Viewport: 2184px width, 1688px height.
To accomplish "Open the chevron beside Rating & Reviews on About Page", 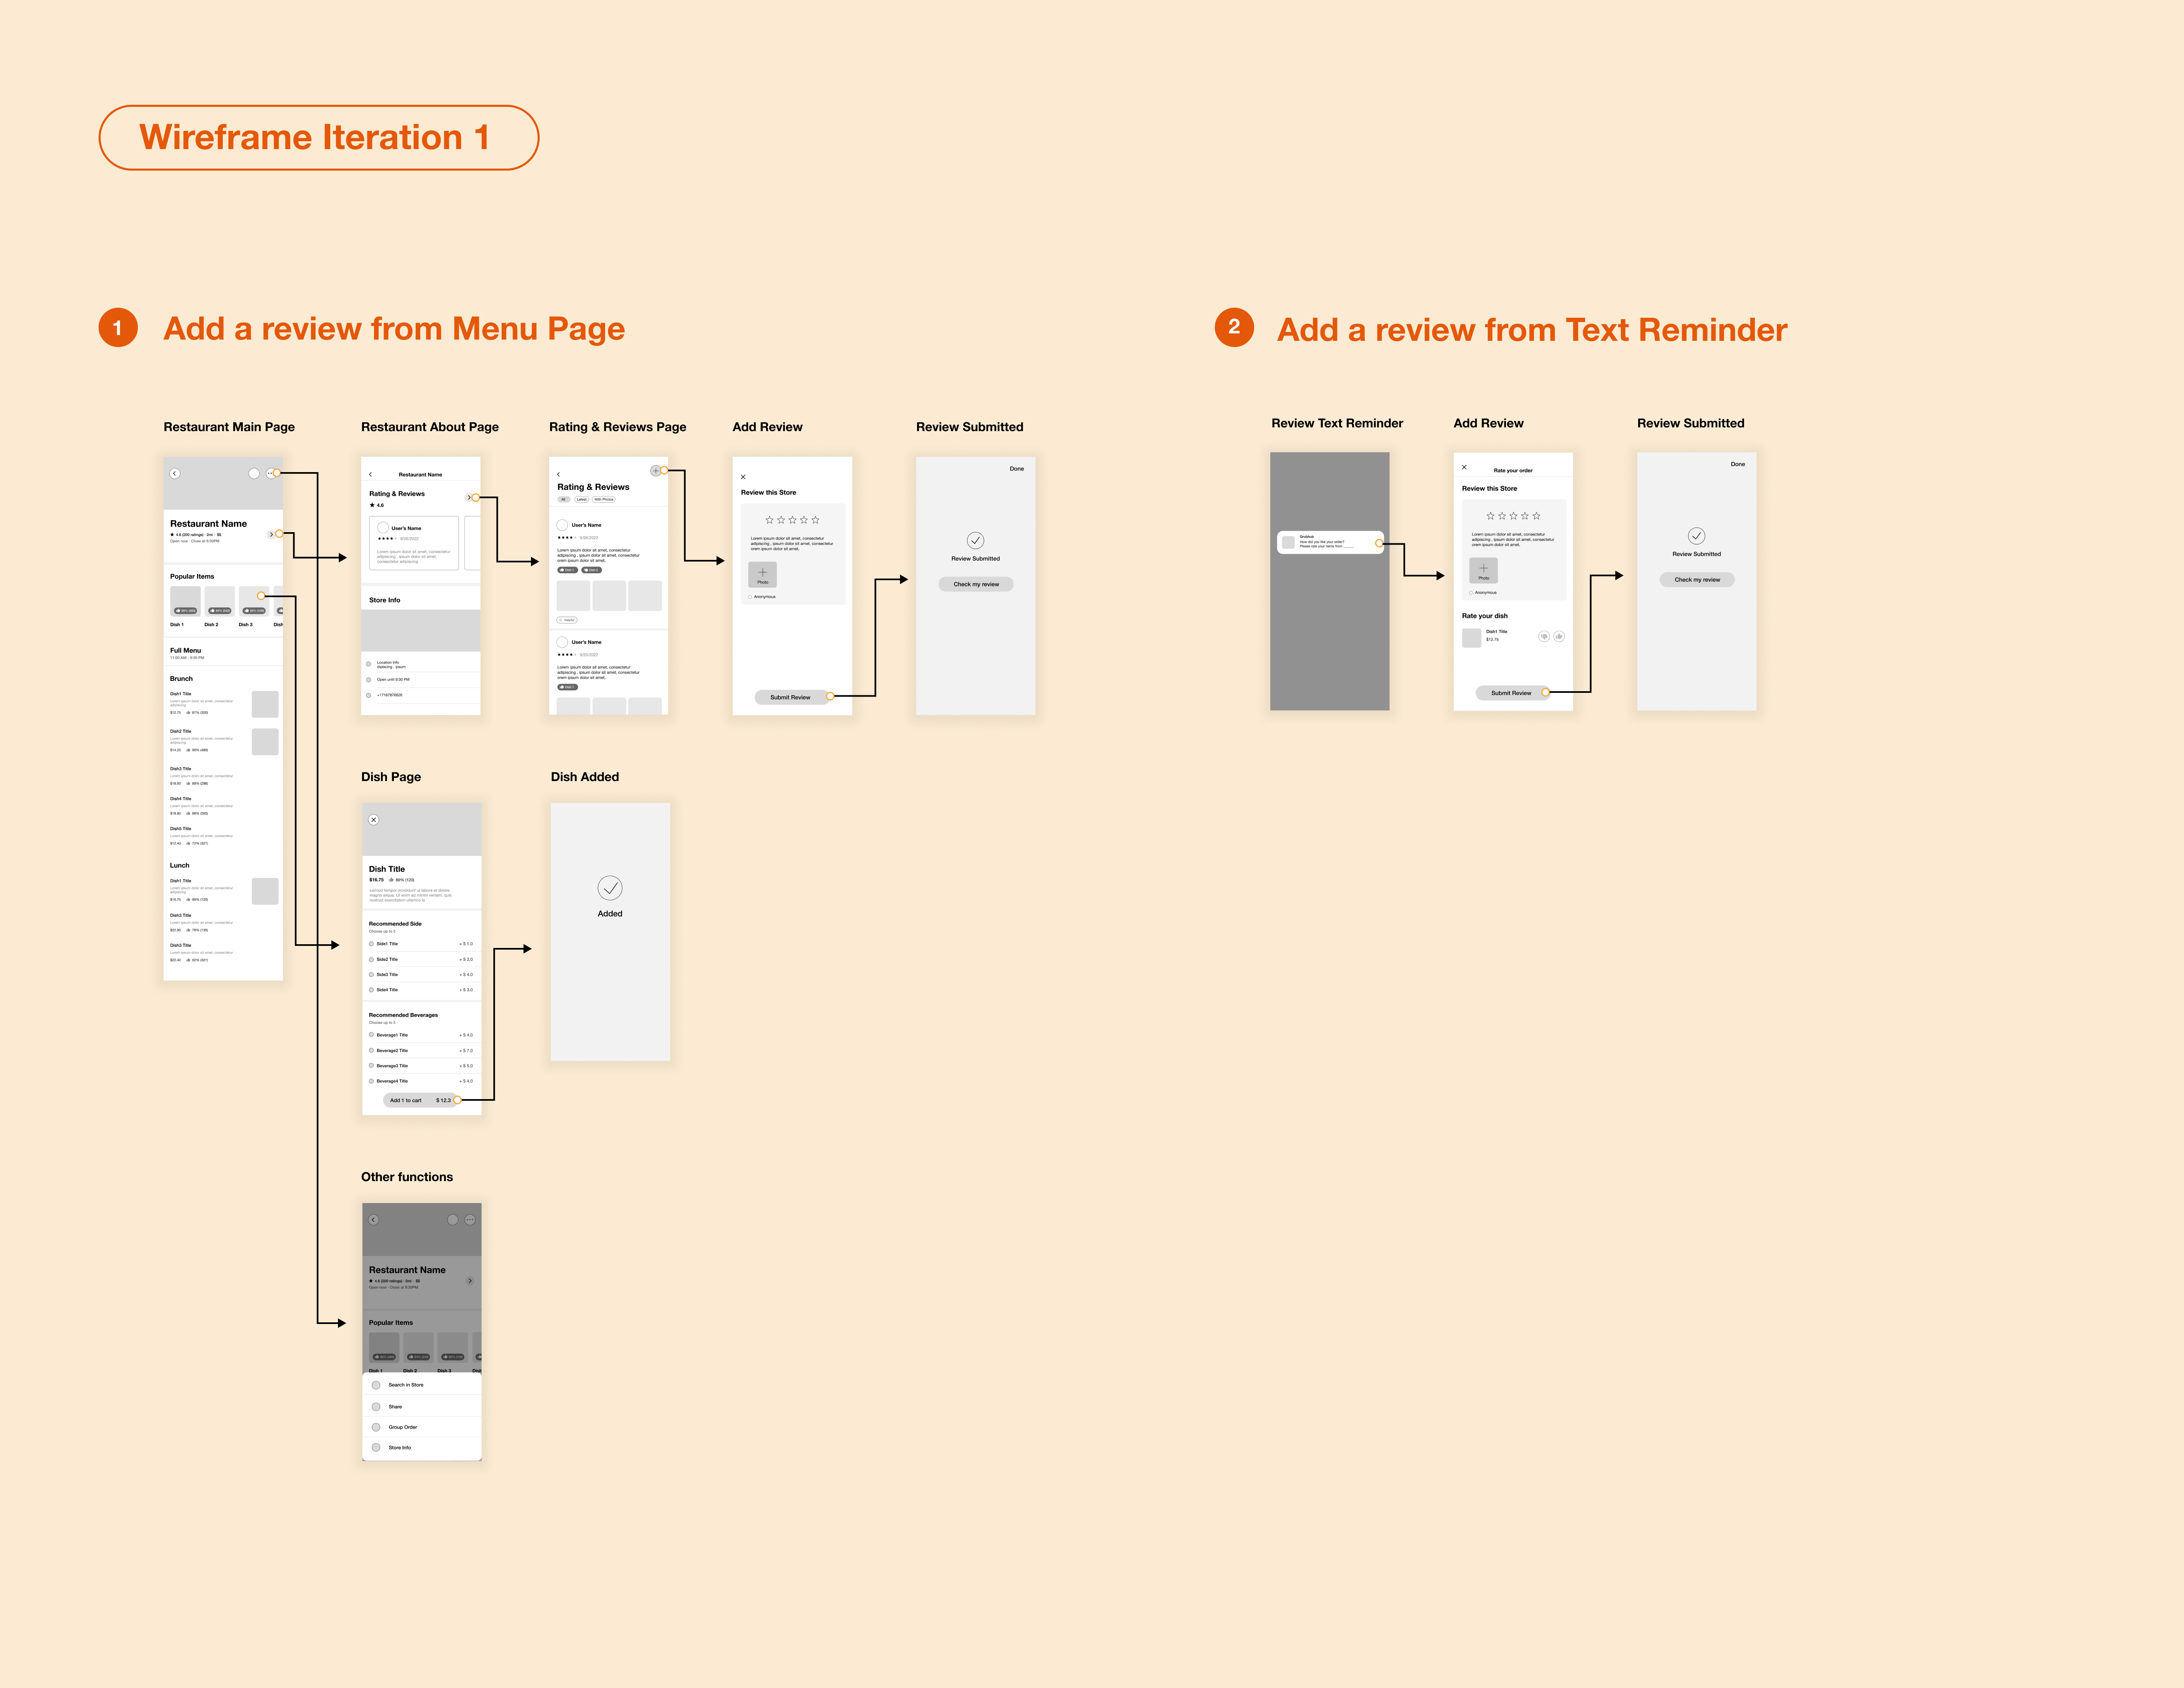I will [468, 497].
